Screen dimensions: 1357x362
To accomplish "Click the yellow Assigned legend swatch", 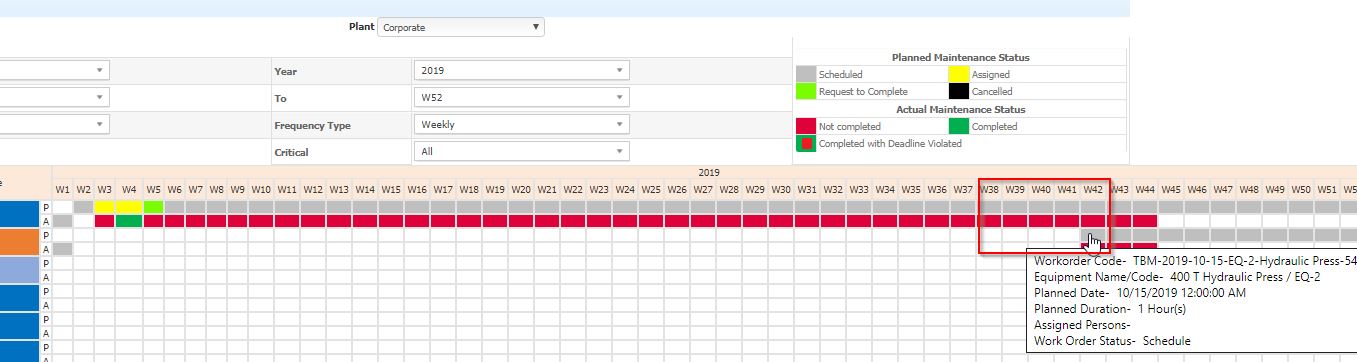I will pos(958,74).
